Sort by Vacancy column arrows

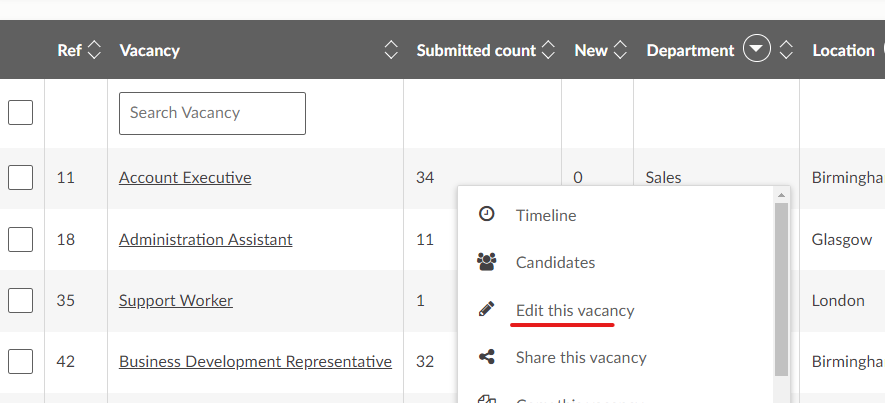[x=391, y=50]
